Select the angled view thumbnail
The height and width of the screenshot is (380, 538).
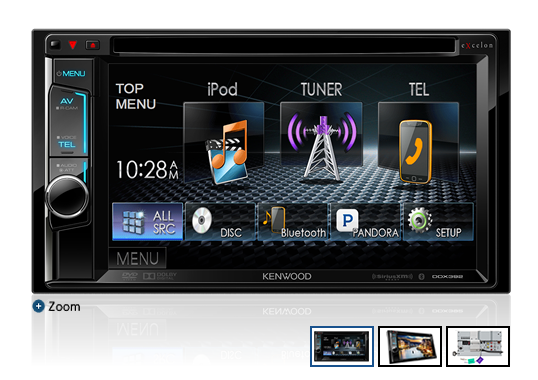[x=410, y=346]
